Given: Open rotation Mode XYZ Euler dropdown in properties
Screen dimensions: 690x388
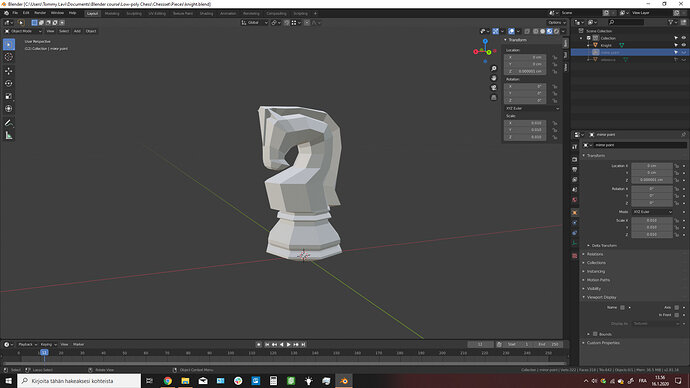Looking at the screenshot, I should [652, 212].
